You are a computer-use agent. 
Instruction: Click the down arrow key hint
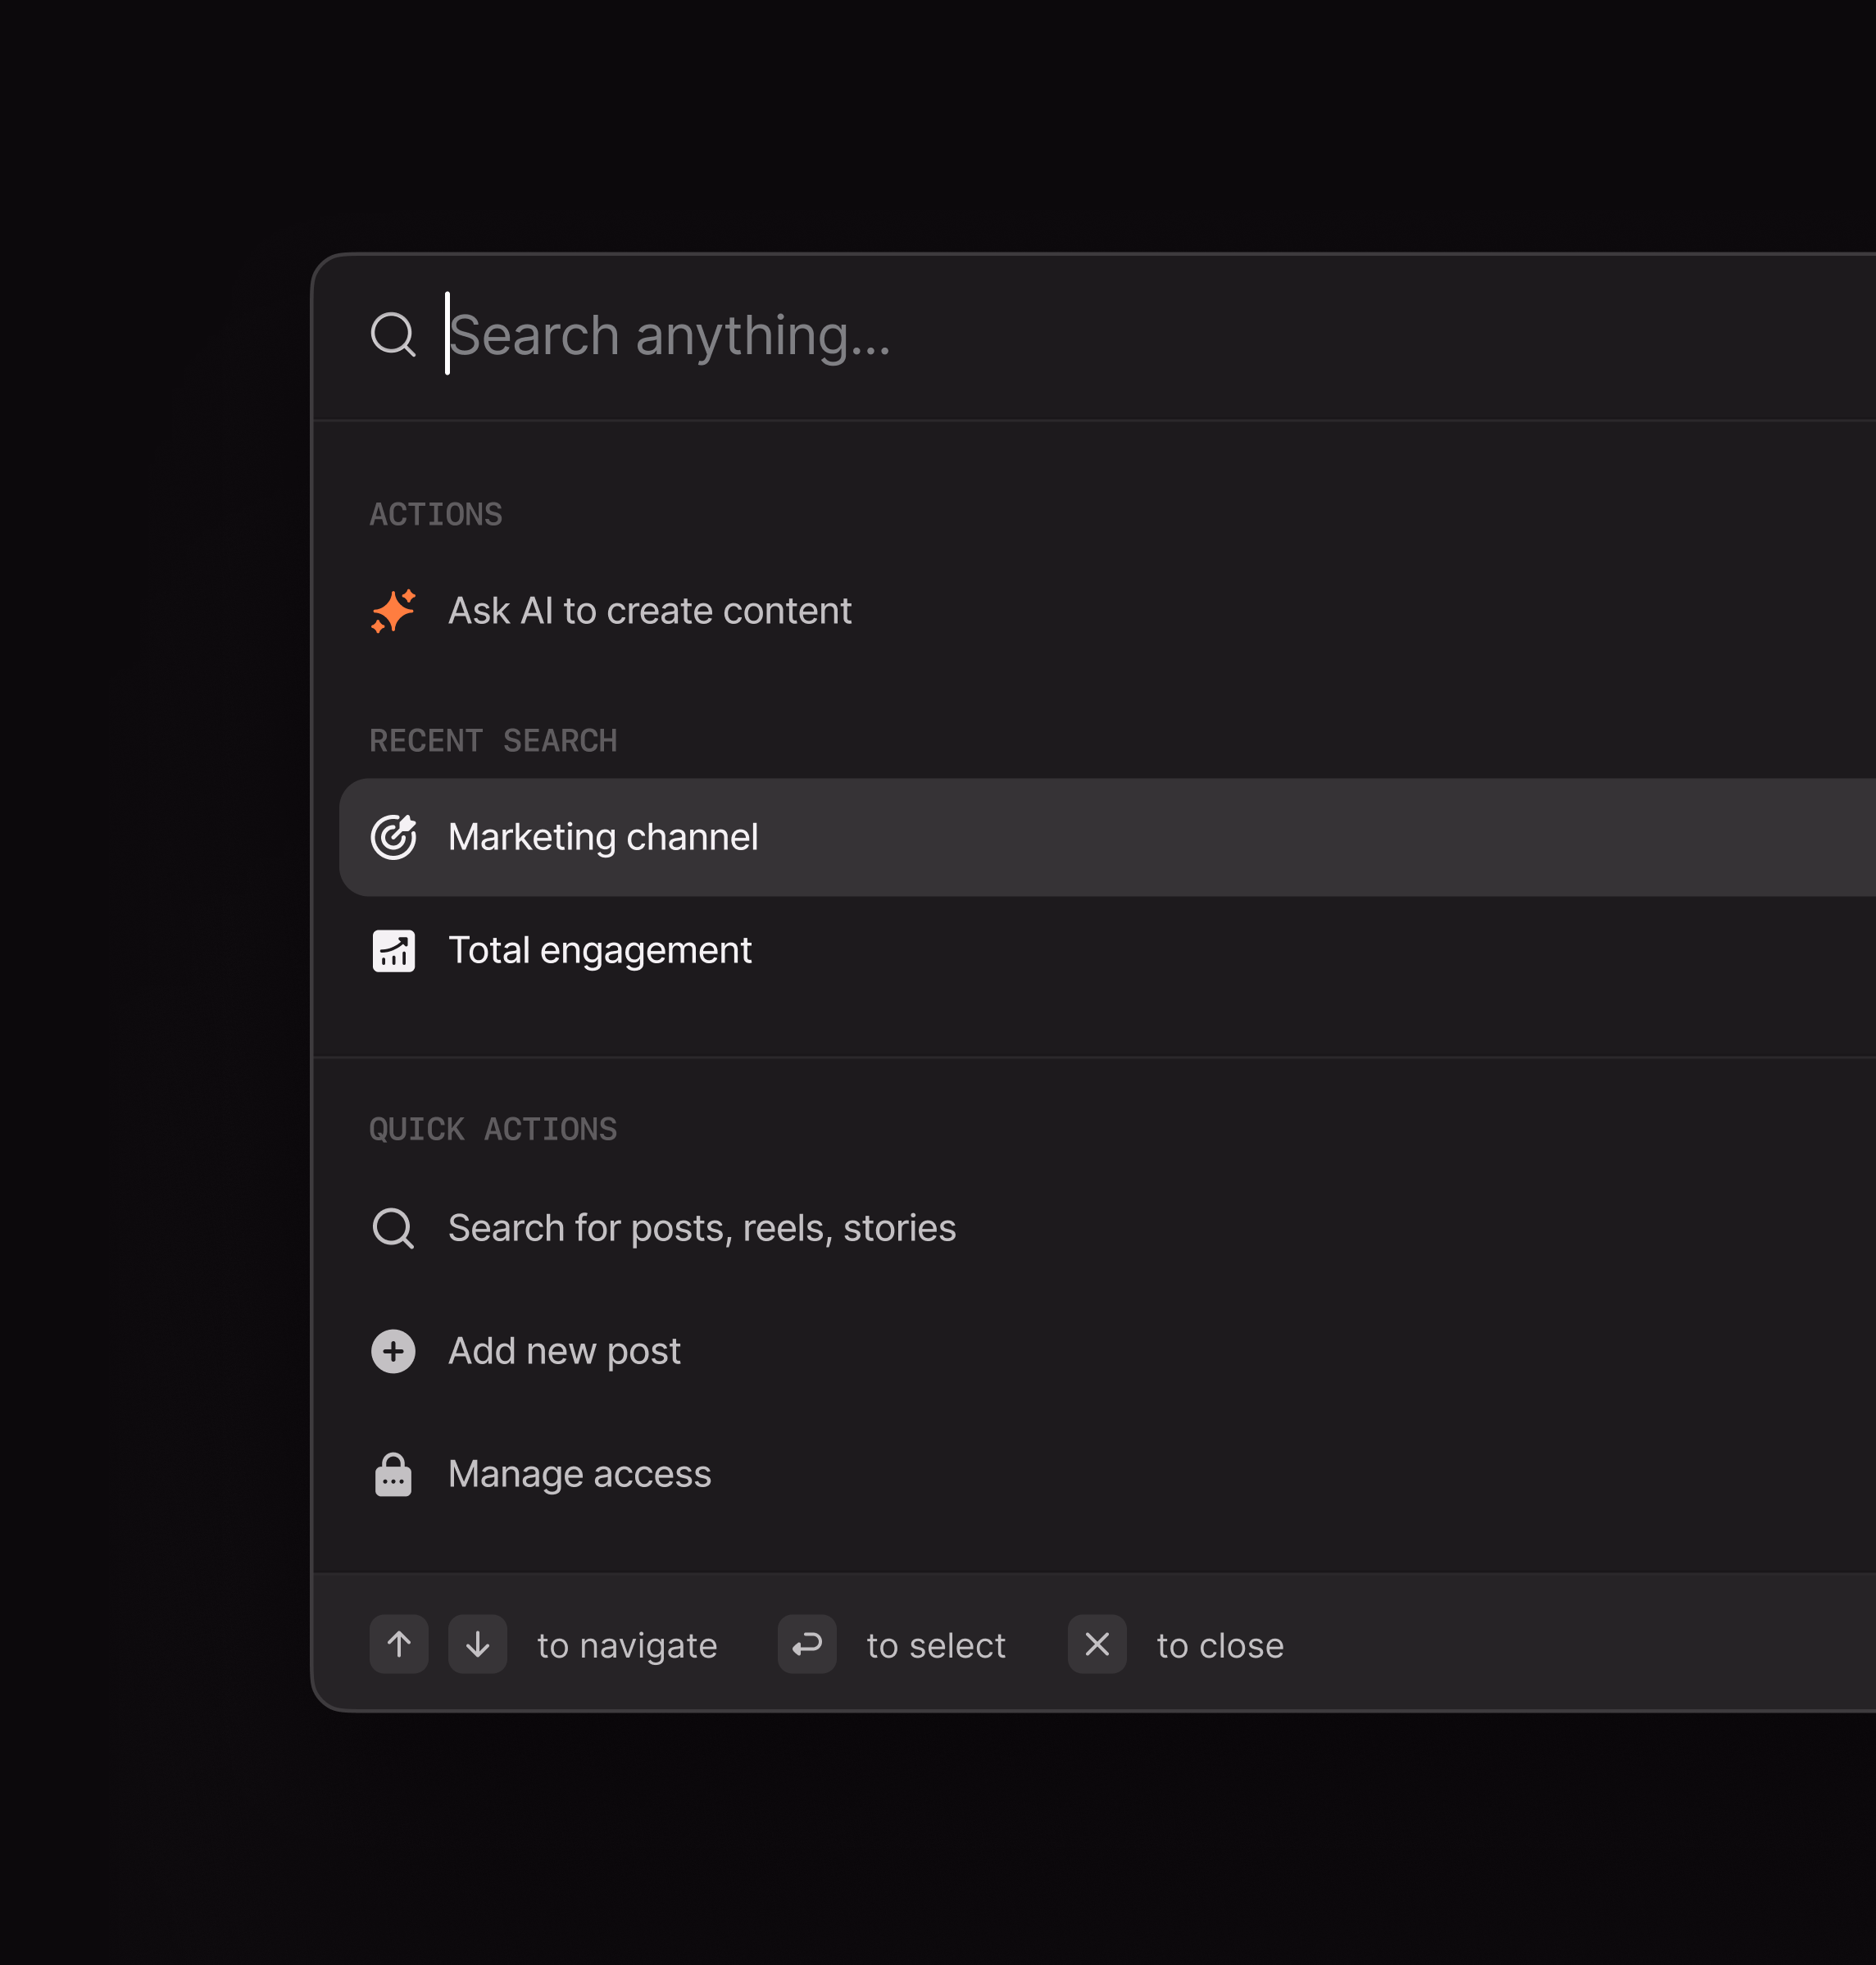(x=478, y=1644)
